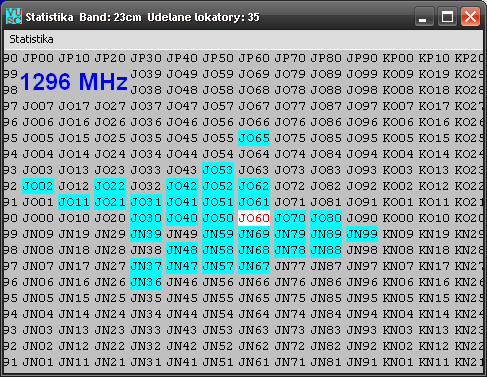487x377 pixels.
Task: Click unworked locator JP00
Action: click(x=38, y=58)
